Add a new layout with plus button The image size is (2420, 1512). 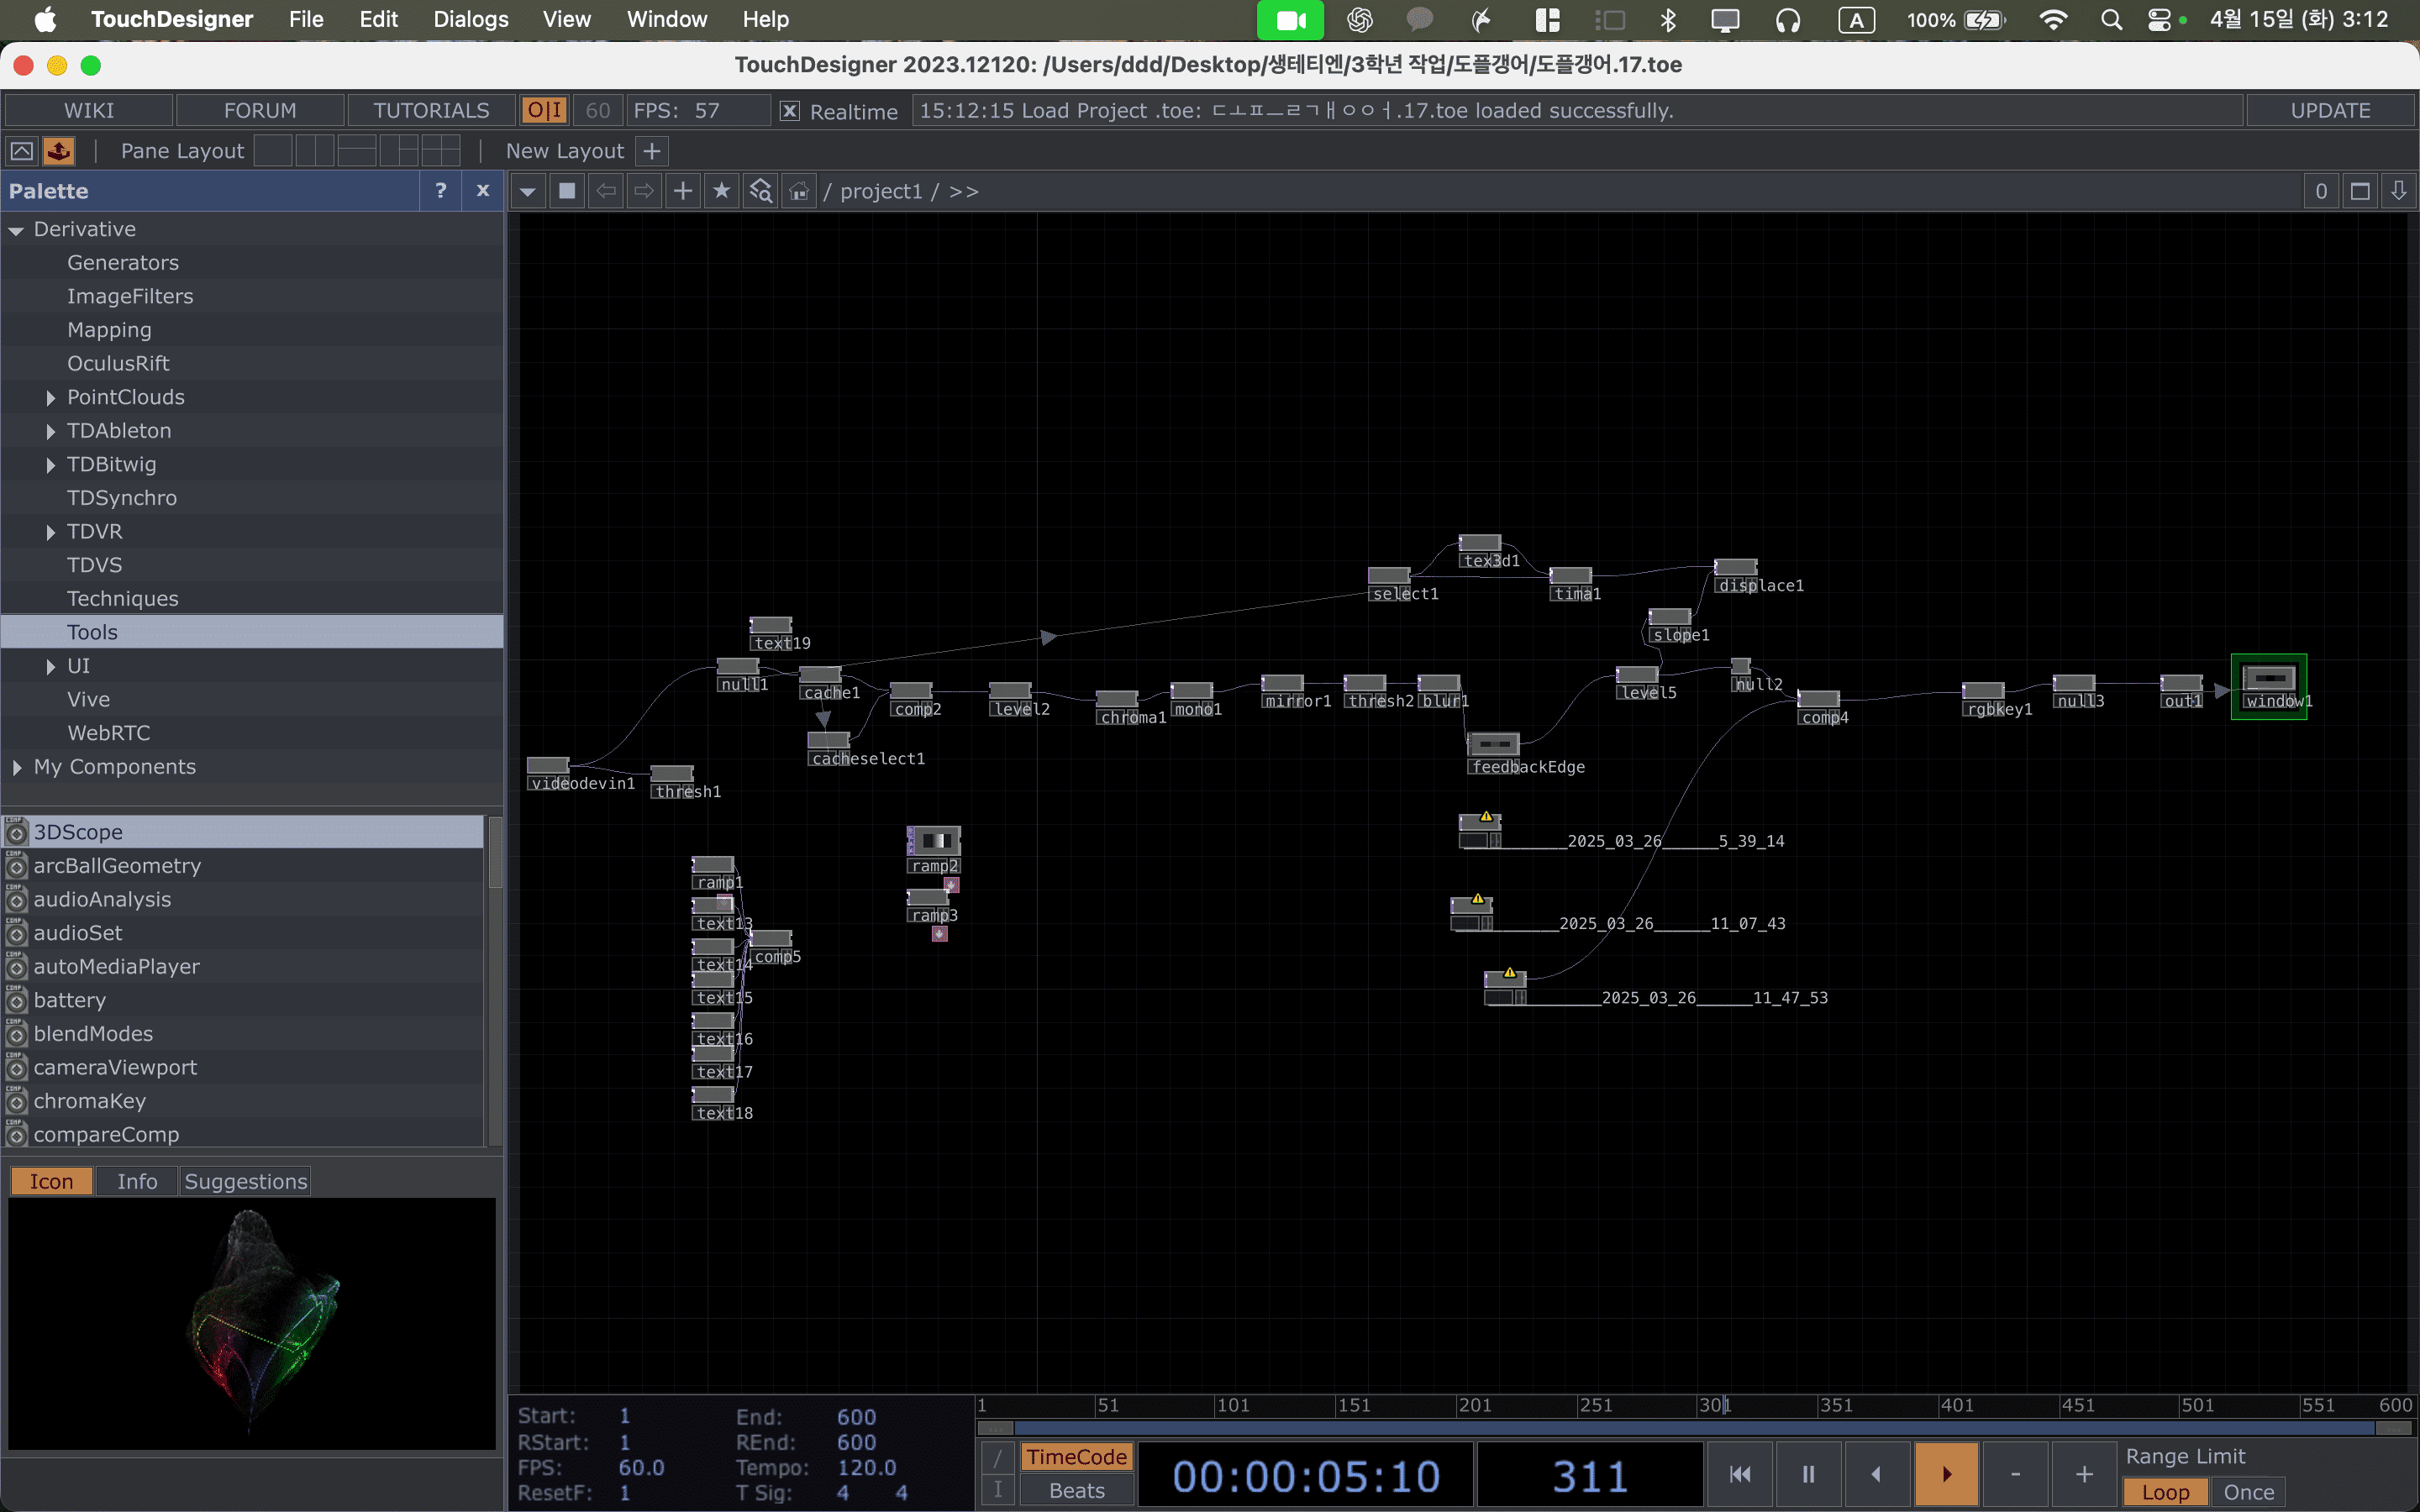pos(652,151)
